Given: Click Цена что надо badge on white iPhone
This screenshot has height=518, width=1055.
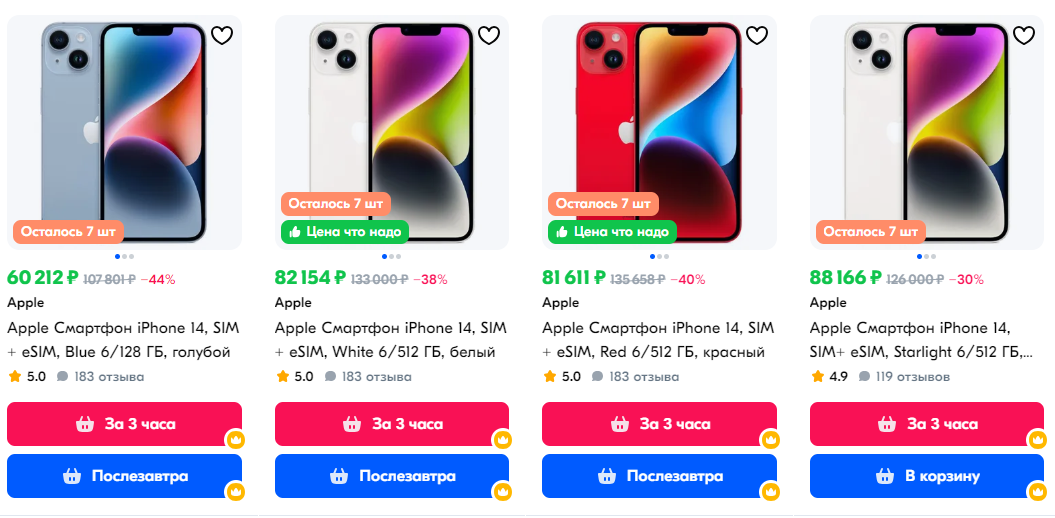Looking at the screenshot, I should (x=345, y=232).
